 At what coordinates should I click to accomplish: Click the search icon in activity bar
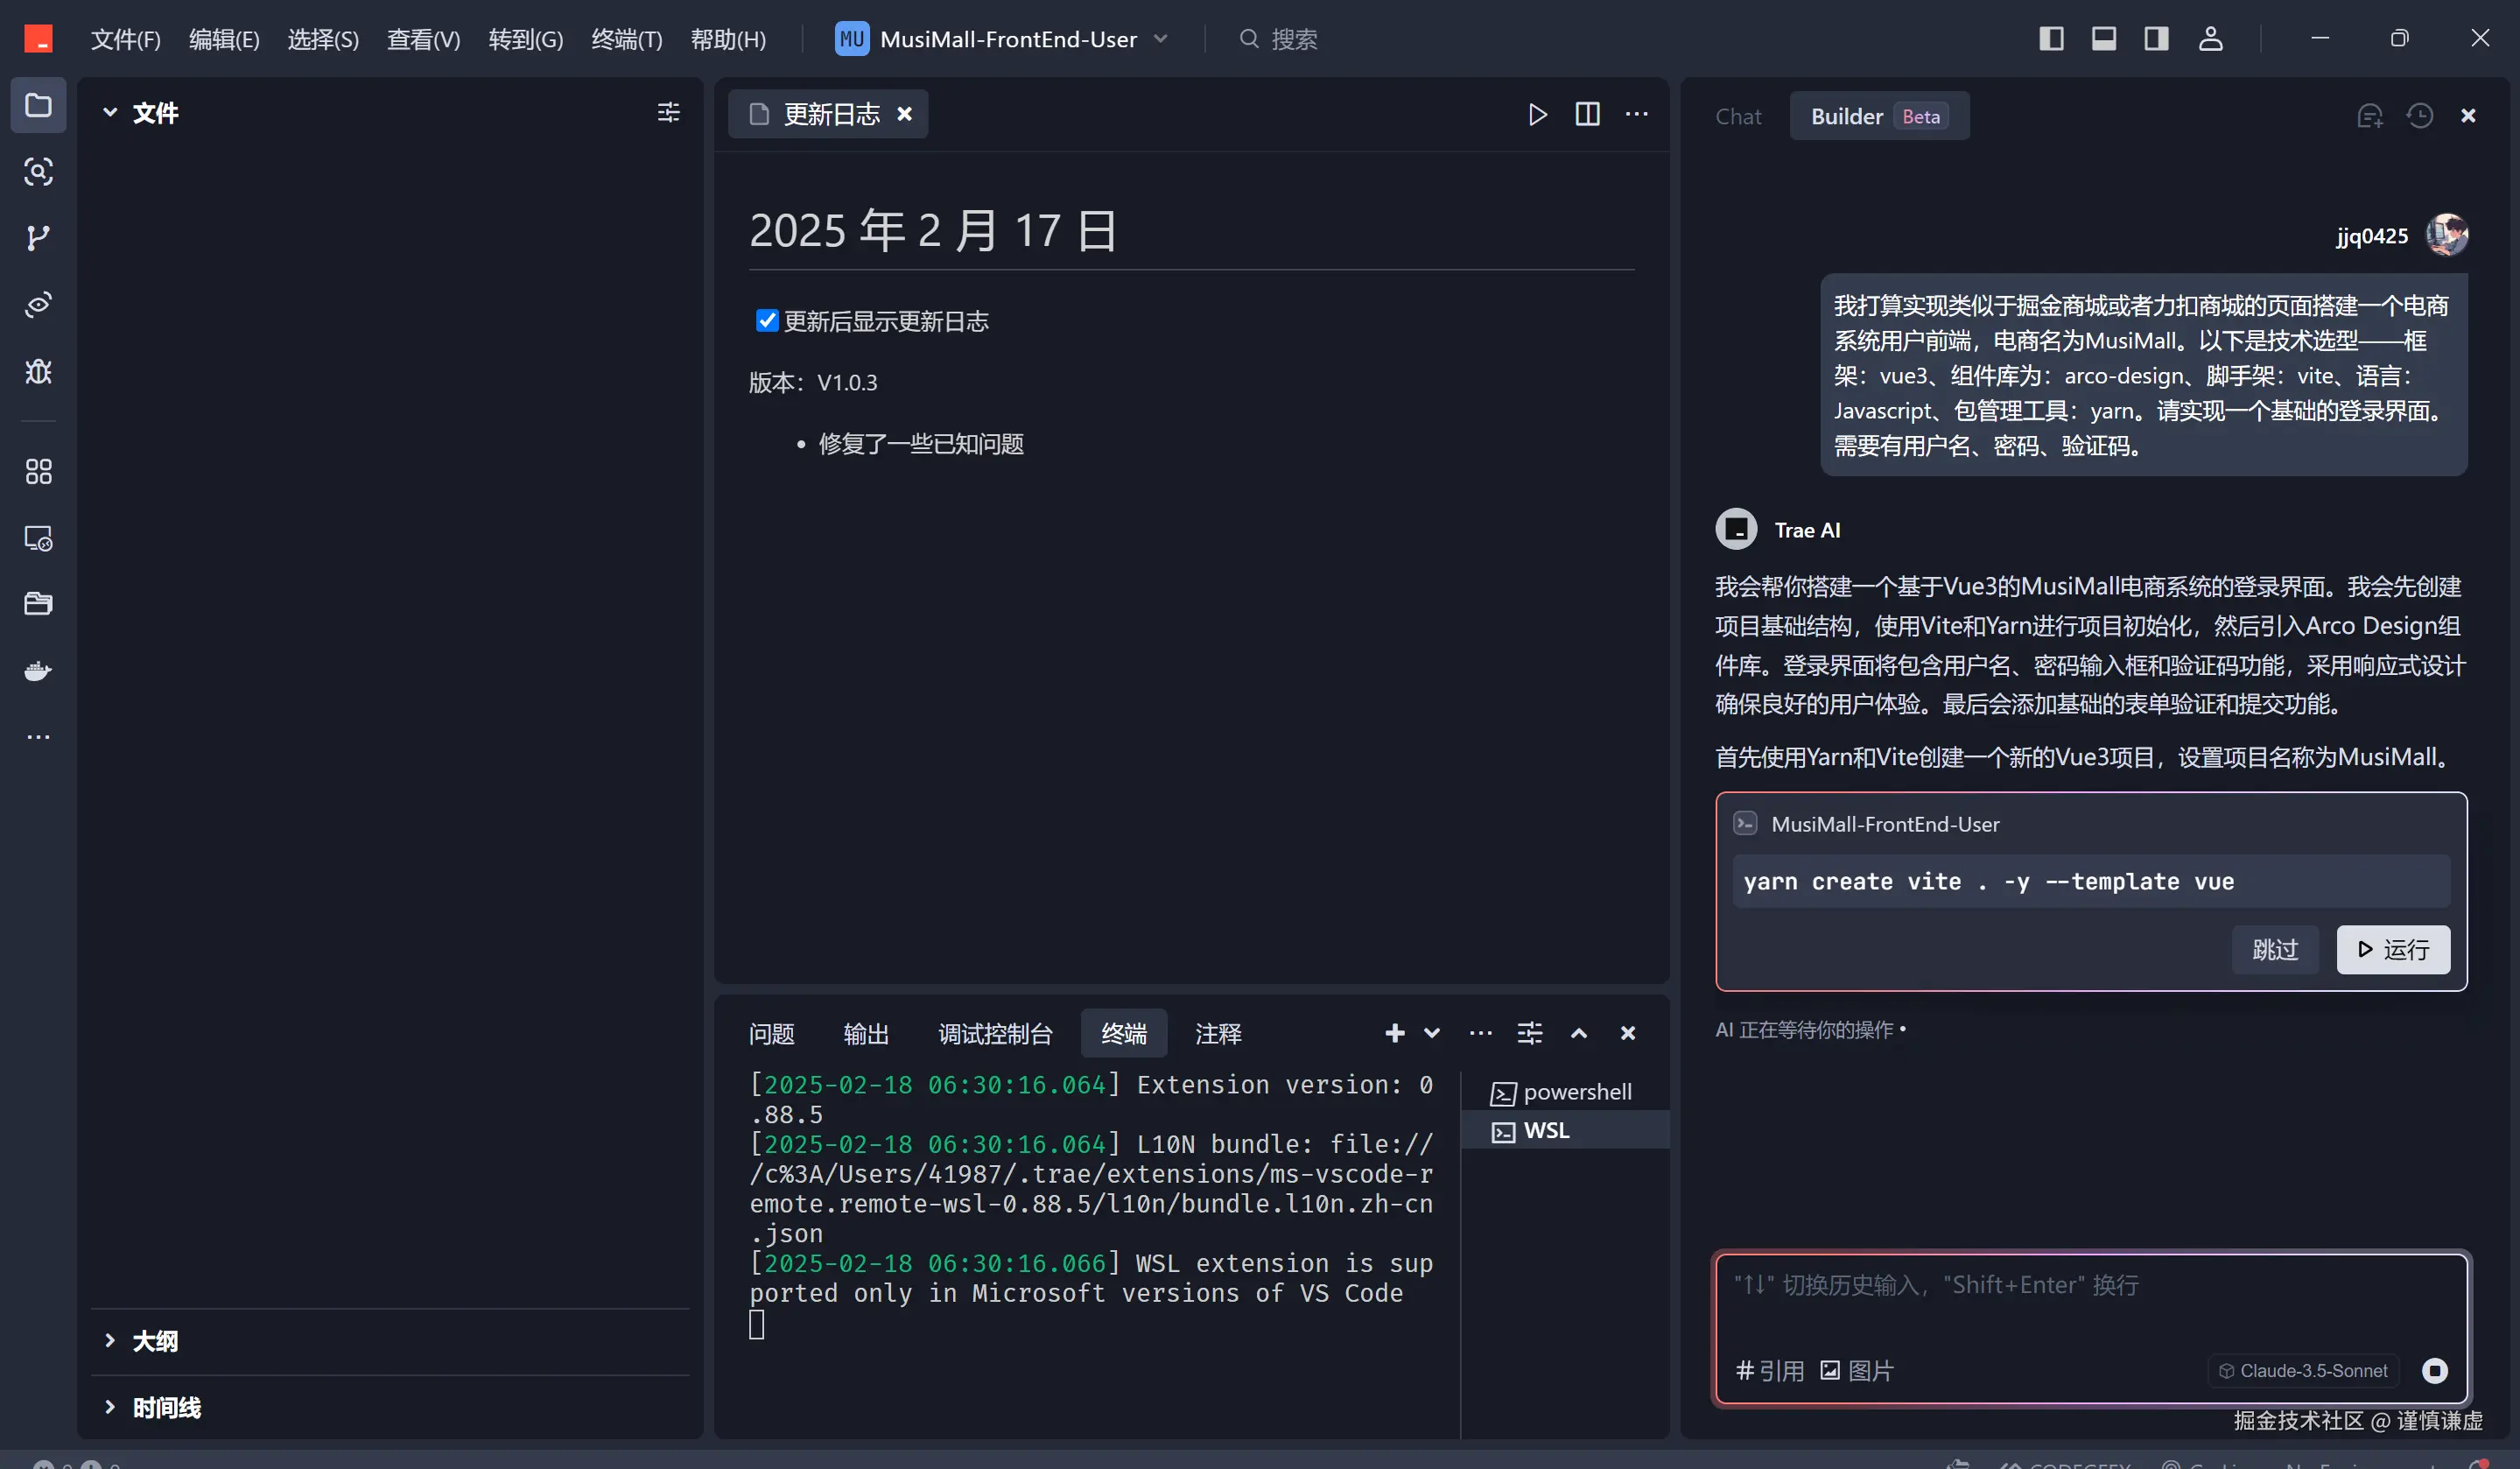tap(38, 172)
